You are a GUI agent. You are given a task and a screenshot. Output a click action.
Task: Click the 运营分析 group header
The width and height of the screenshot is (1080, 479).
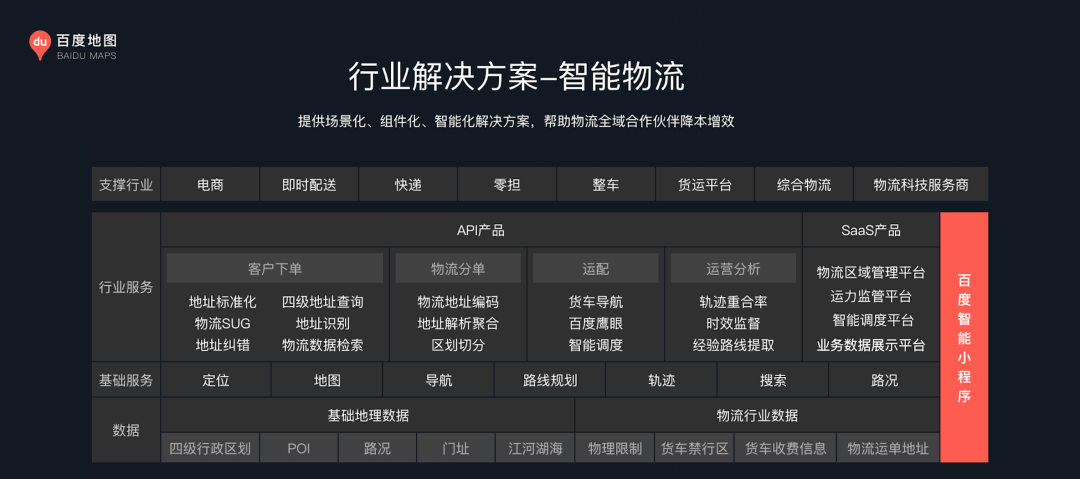click(x=734, y=268)
